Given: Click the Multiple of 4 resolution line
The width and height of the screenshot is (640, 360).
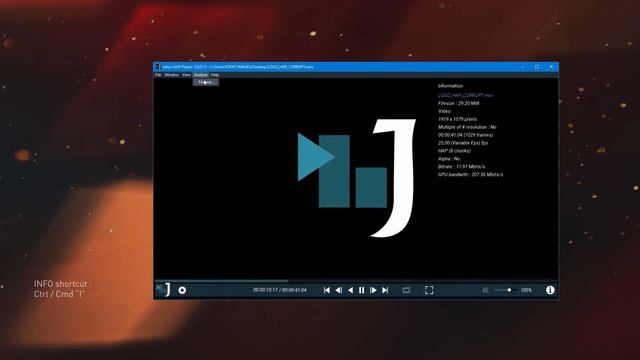Looking at the screenshot, I should [x=467, y=127].
